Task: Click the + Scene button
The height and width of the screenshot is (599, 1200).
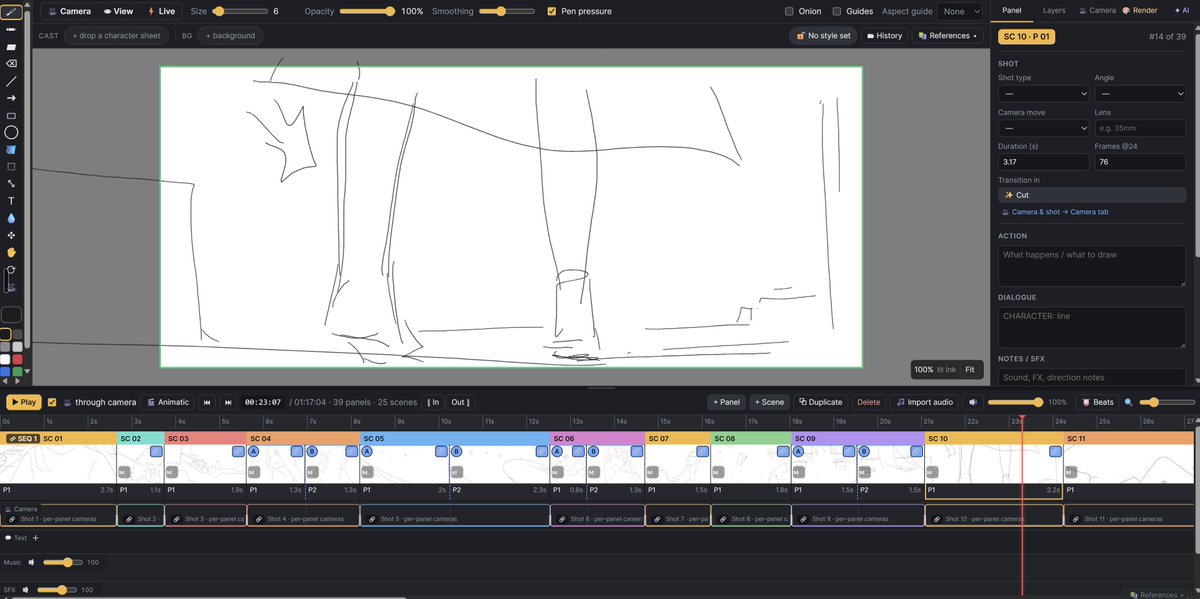Action: (x=770, y=402)
